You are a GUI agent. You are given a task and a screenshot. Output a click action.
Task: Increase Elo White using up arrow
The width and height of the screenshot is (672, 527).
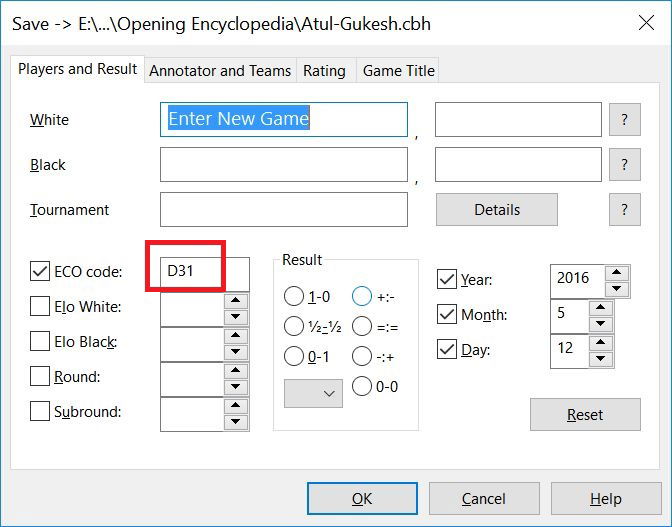[x=236, y=300]
